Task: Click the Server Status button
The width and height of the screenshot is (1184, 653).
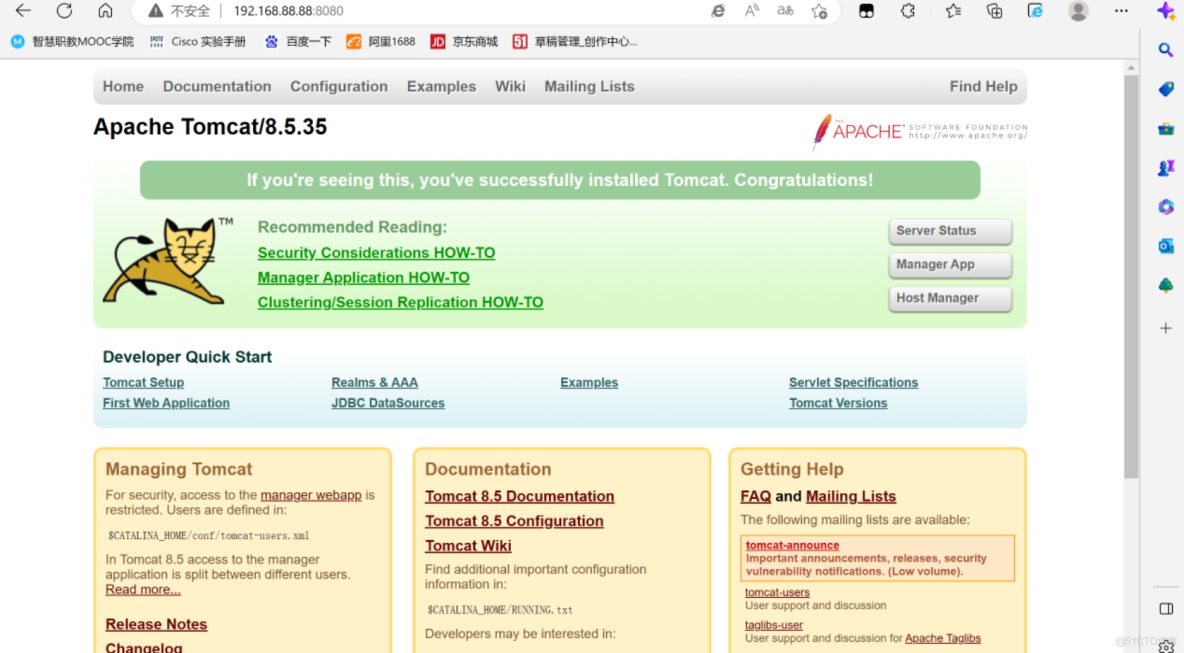Action: point(950,231)
